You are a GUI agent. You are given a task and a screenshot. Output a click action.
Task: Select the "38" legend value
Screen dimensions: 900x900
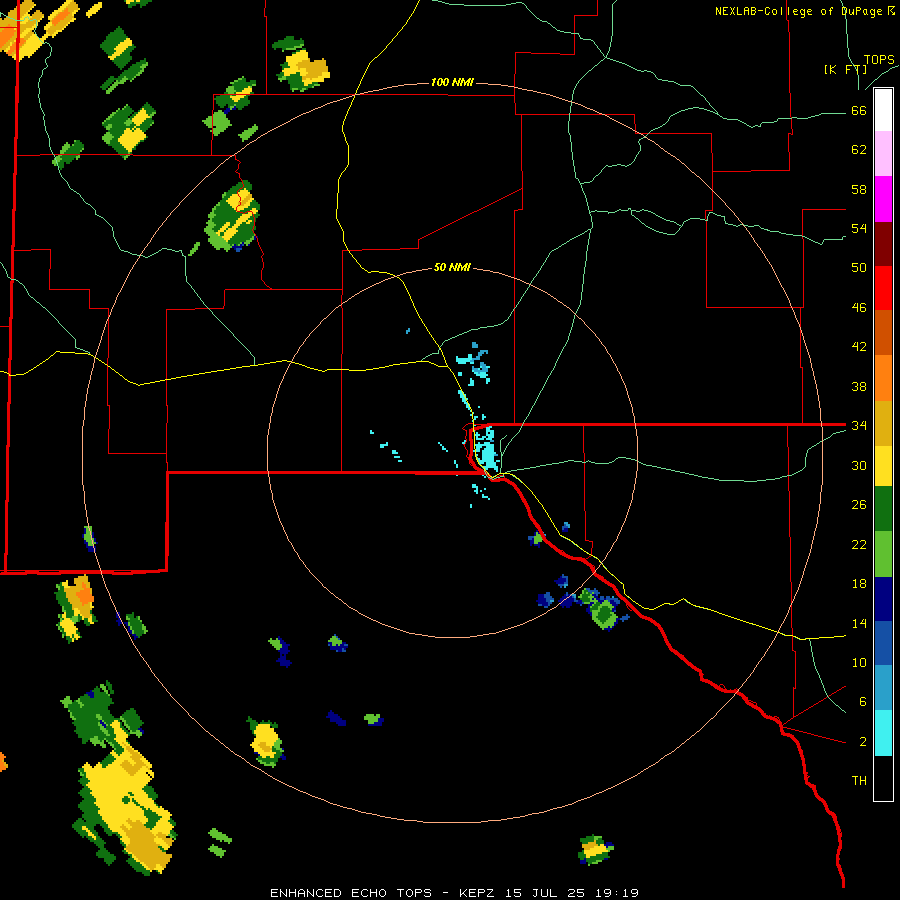[x=859, y=387]
